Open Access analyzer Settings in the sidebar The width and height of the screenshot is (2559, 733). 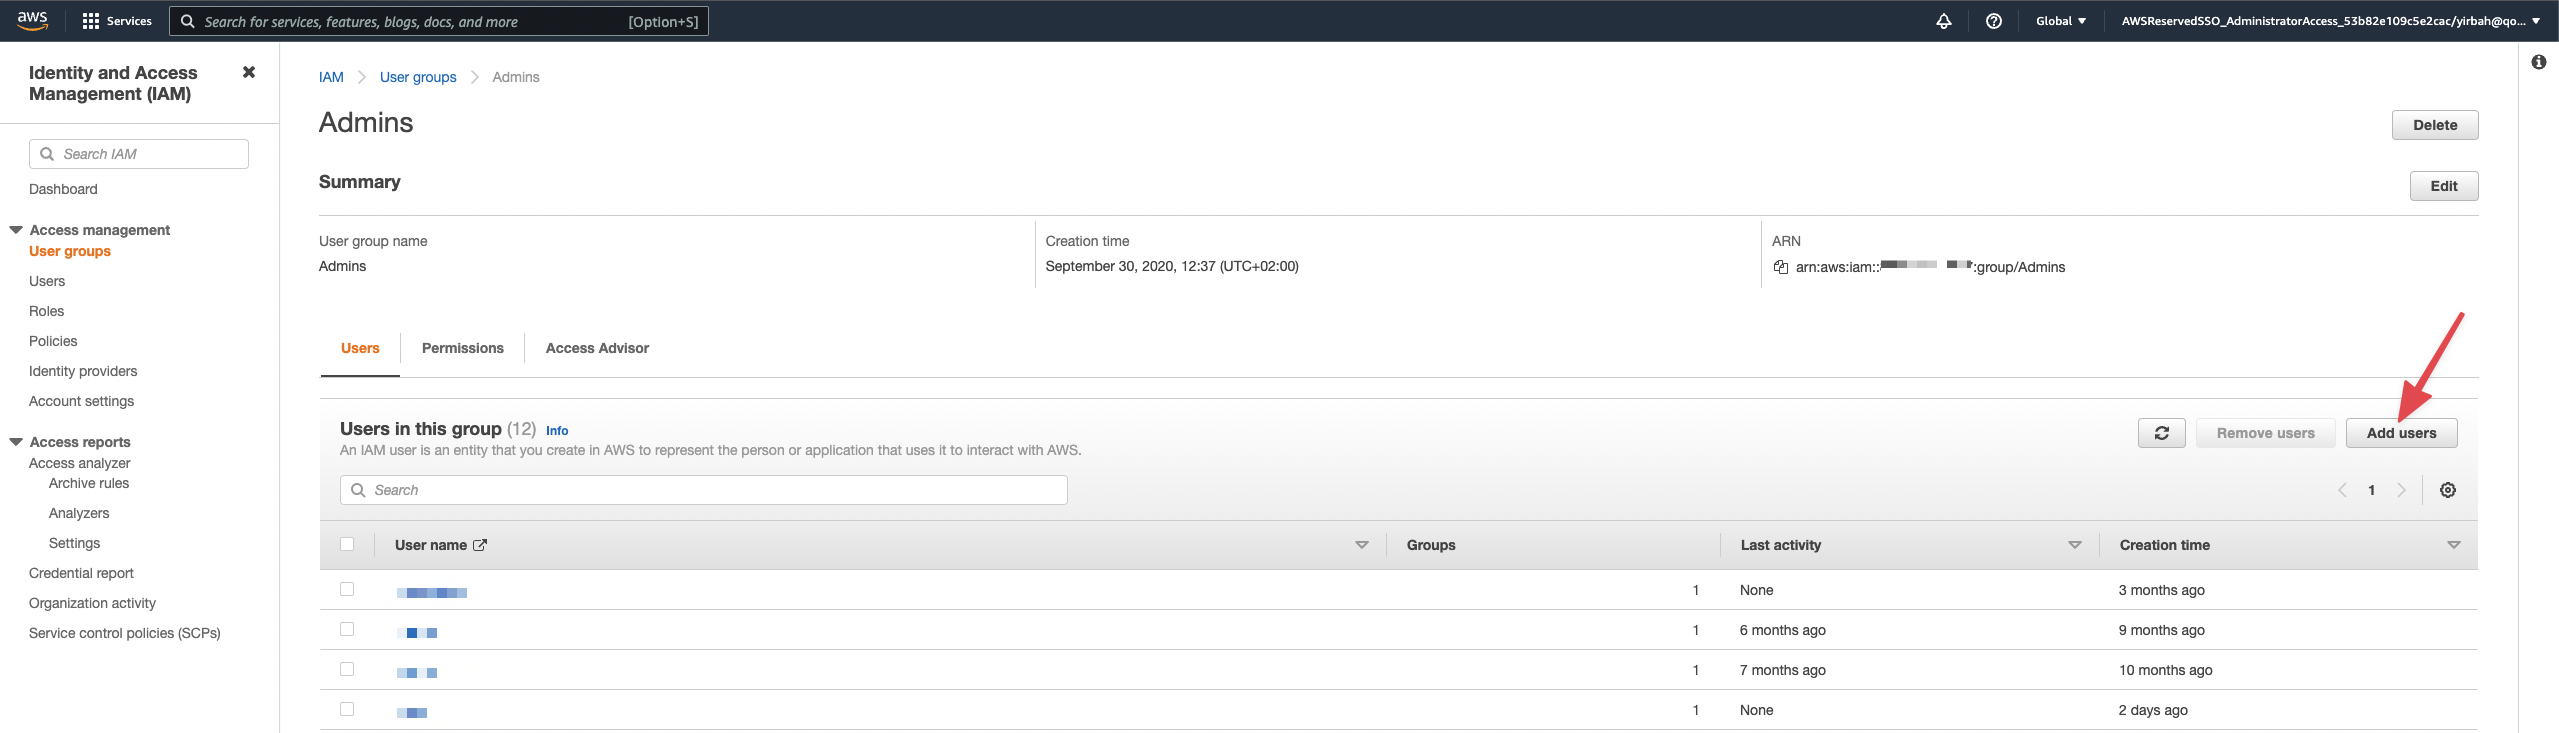(74, 543)
